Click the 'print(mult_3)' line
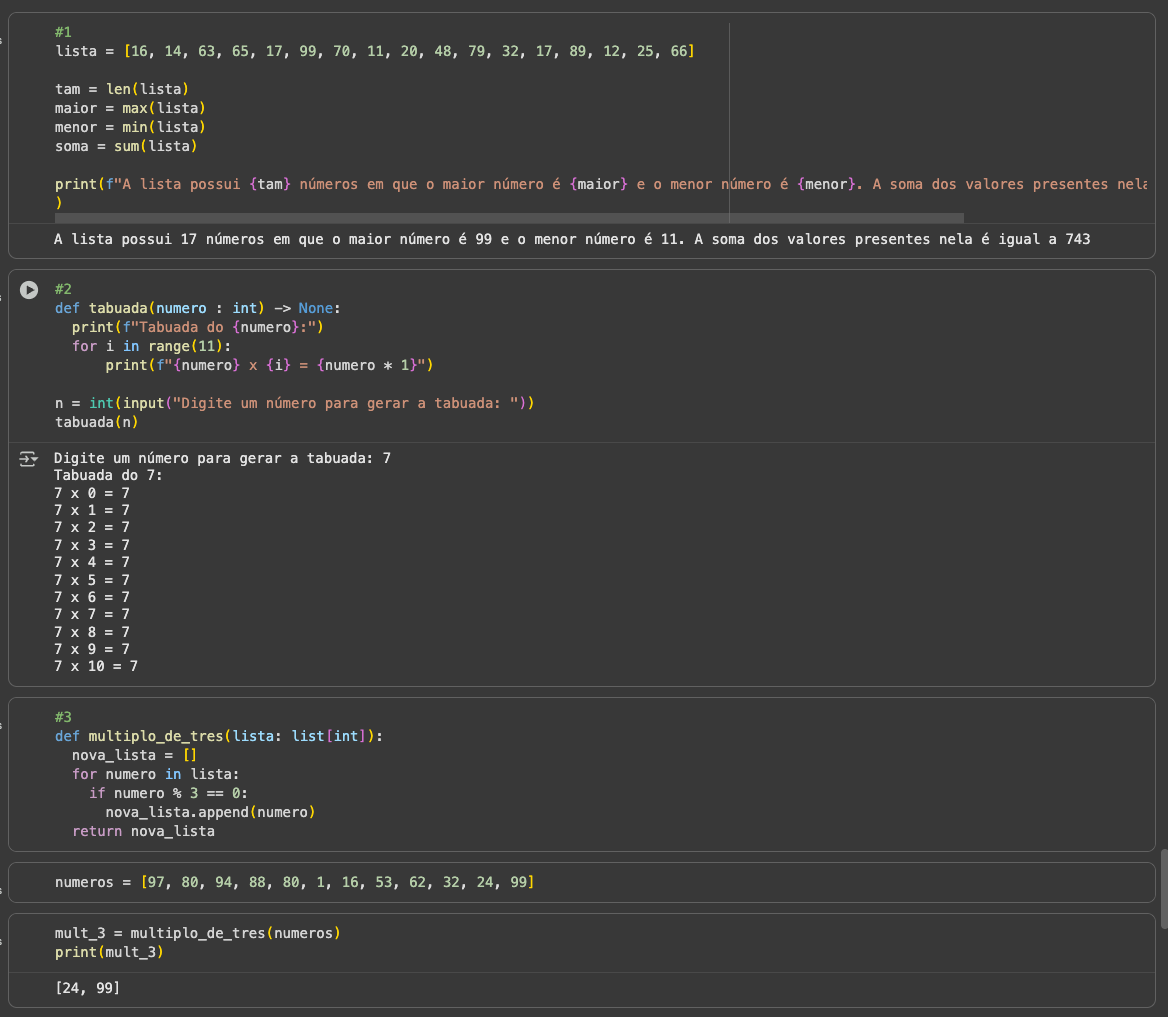Viewport: 1168px width, 1017px height. click(x=109, y=952)
